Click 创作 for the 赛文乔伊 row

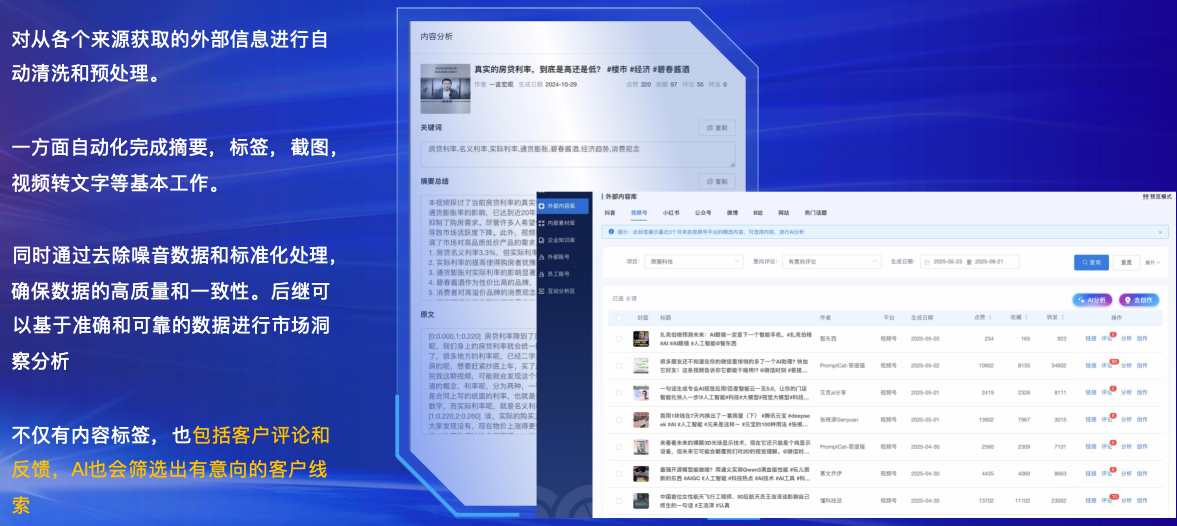click(1142, 473)
